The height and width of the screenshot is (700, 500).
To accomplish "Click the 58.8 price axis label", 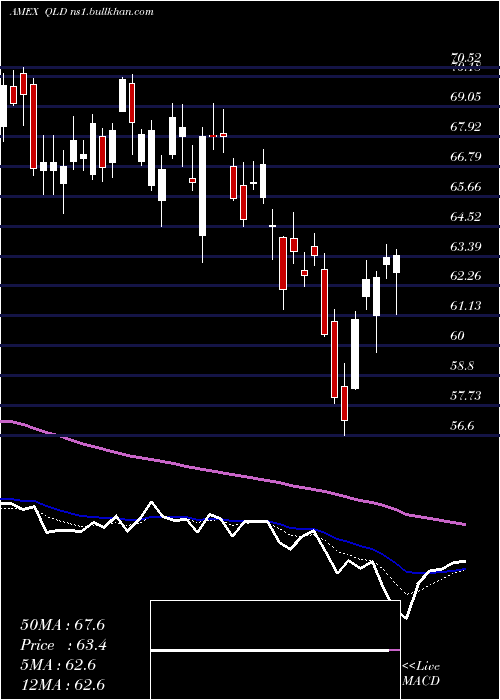I will point(462,366).
